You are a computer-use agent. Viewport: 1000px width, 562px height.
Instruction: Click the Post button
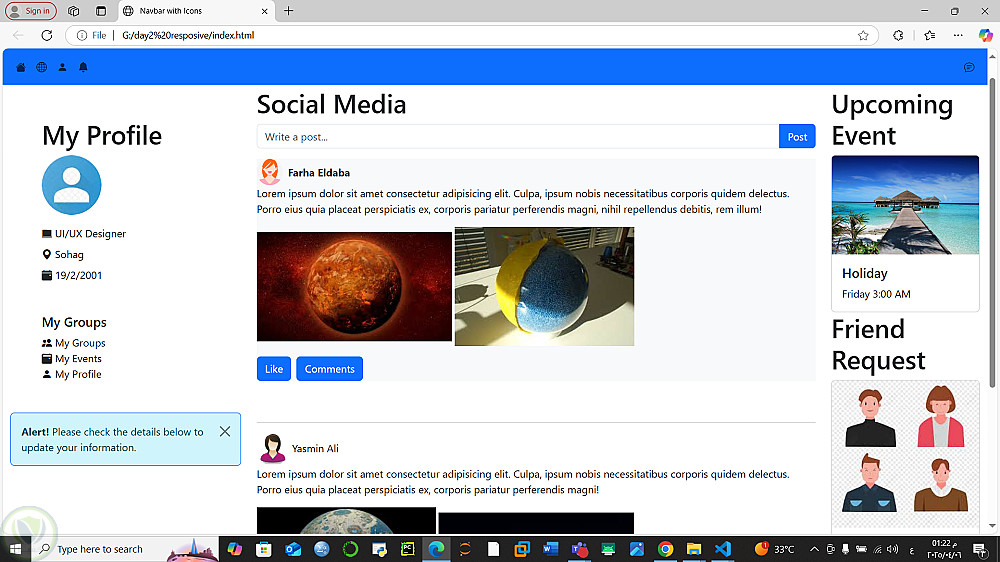(x=797, y=137)
